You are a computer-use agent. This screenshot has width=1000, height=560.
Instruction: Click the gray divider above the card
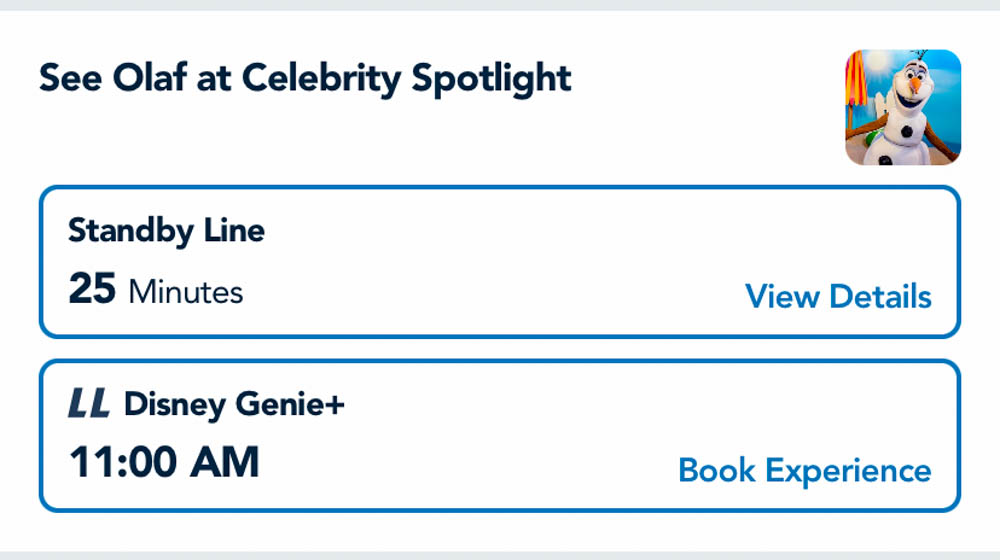(x=500, y=5)
